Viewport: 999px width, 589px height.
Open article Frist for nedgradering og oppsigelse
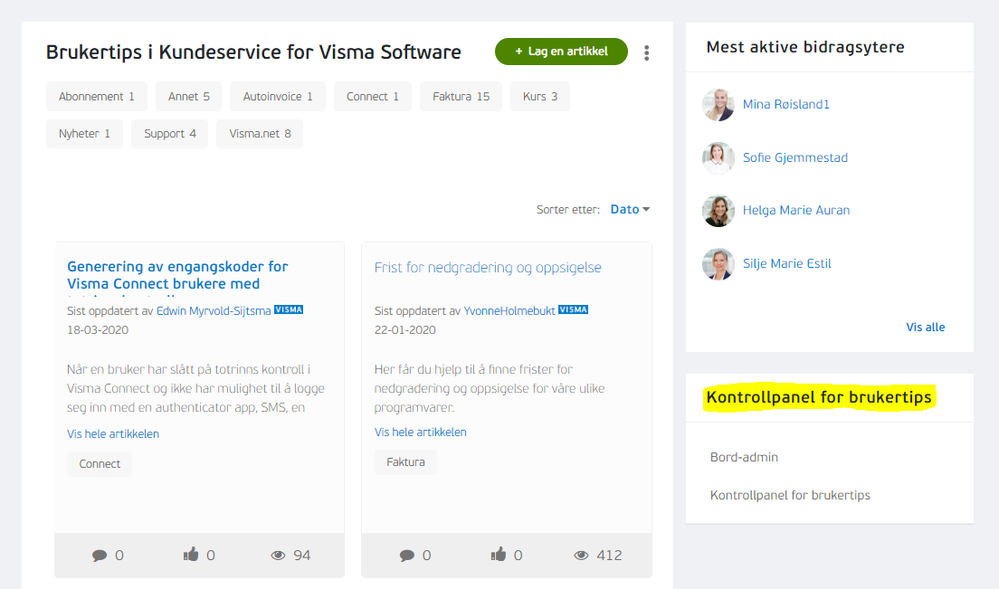click(487, 268)
